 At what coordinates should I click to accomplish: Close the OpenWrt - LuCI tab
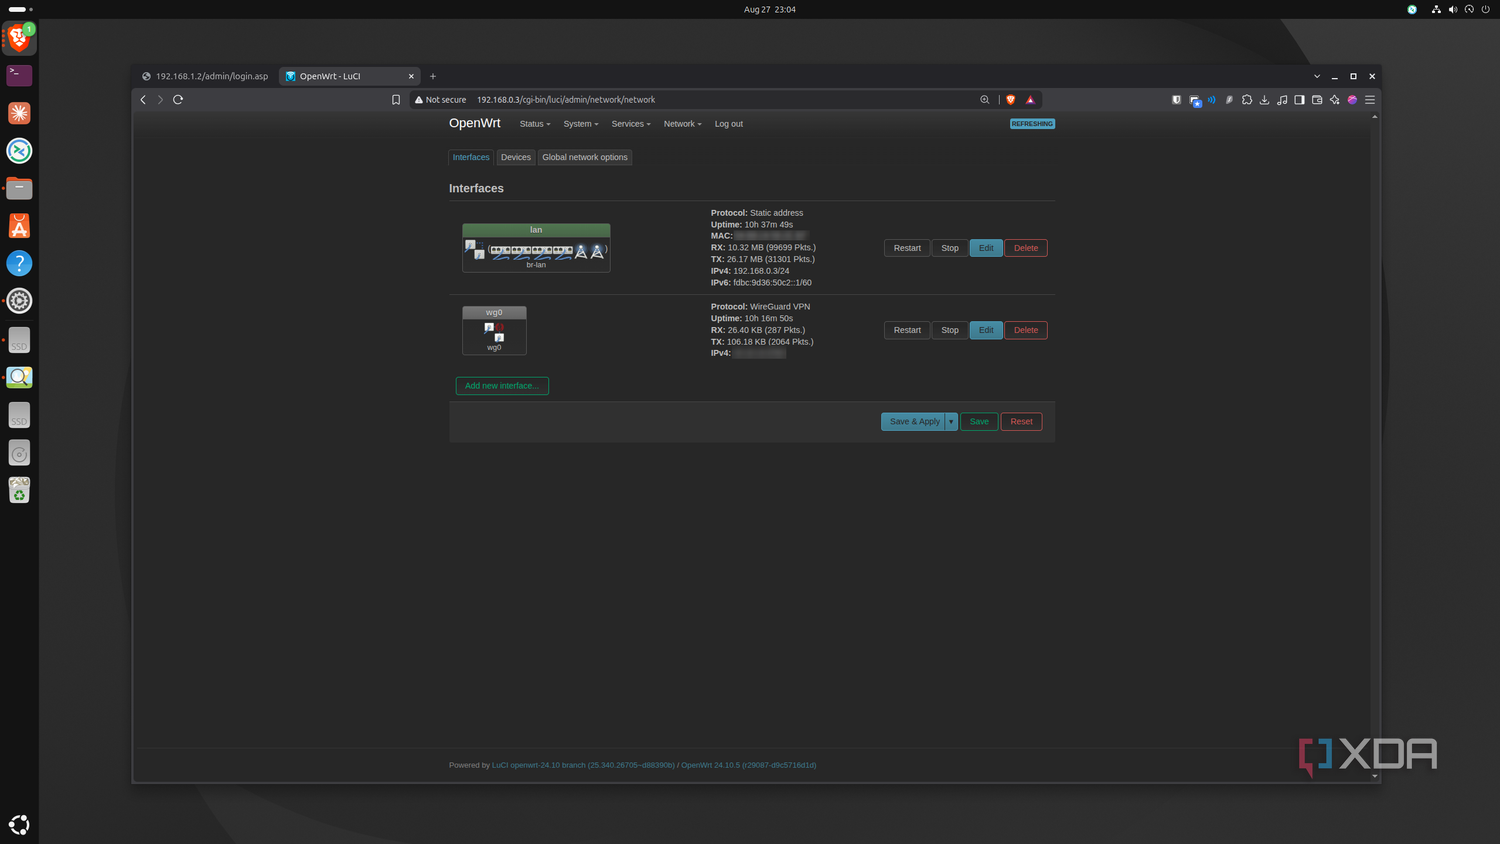pyautogui.click(x=411, y=76)
